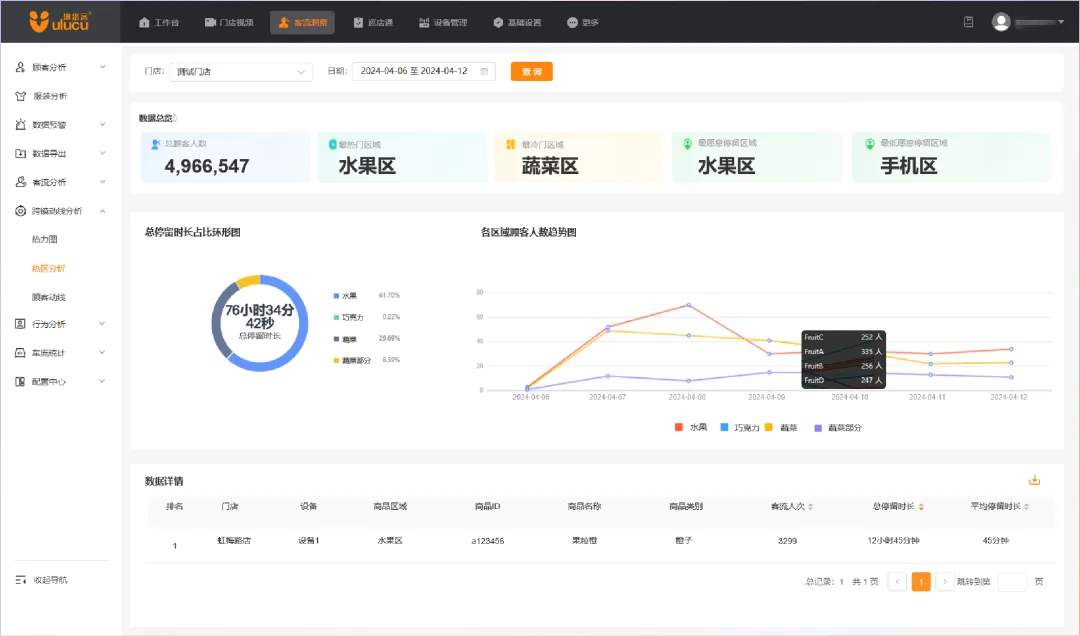This screenshot has height=636, width=1080.
Task: Toggle 蔬菜 series in the trend chart legend
Action: (781, 428)
